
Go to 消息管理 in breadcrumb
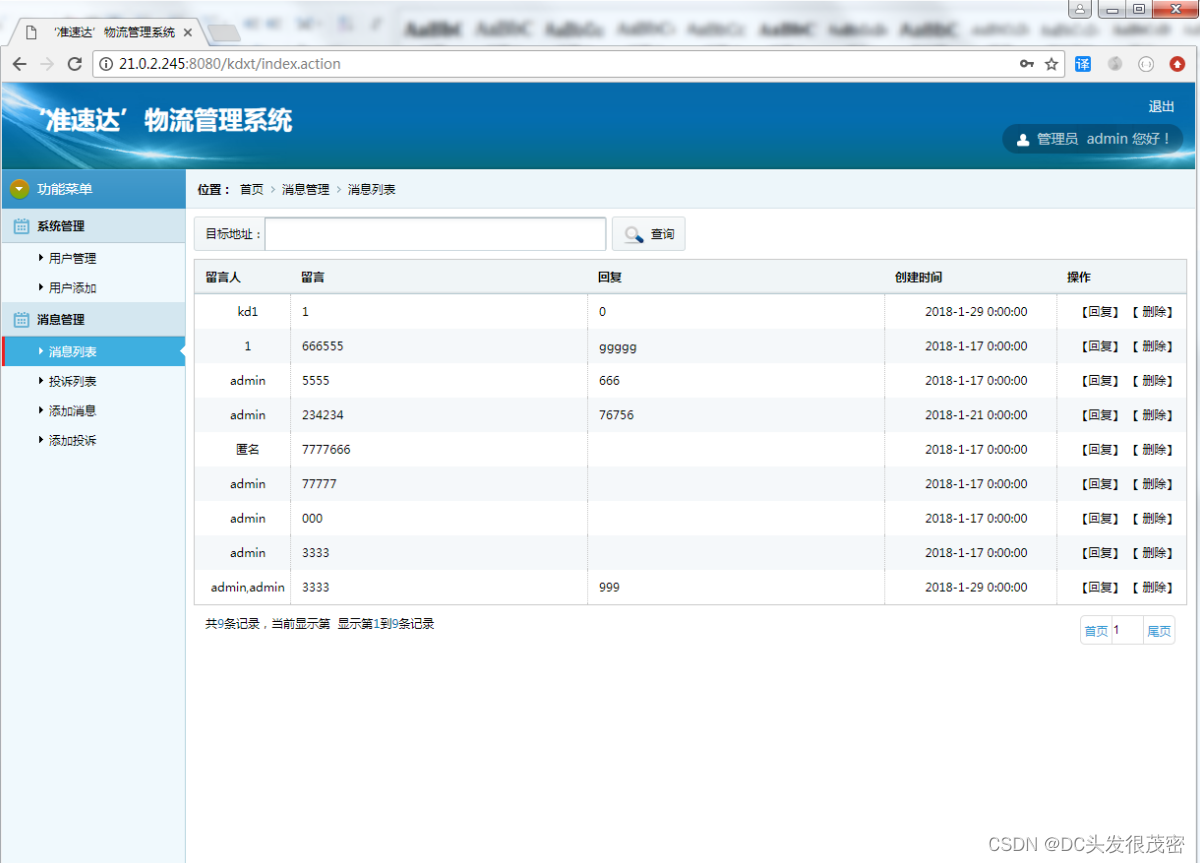[x=306, y=189]
